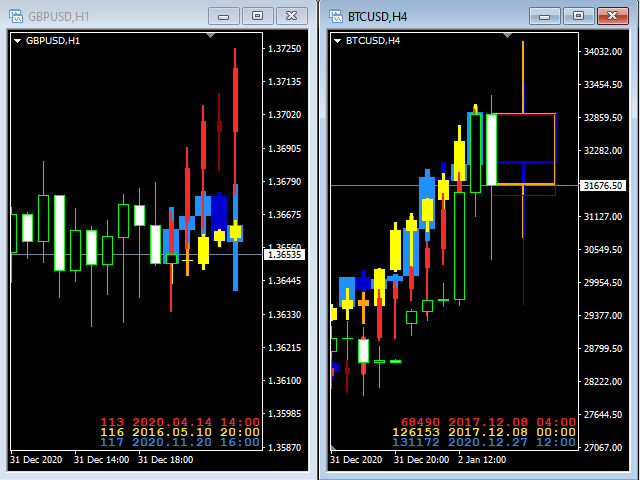Screen dimensions: 640x480
Task: Click the 1.36790 price scale value
Action: coord(284,181)
